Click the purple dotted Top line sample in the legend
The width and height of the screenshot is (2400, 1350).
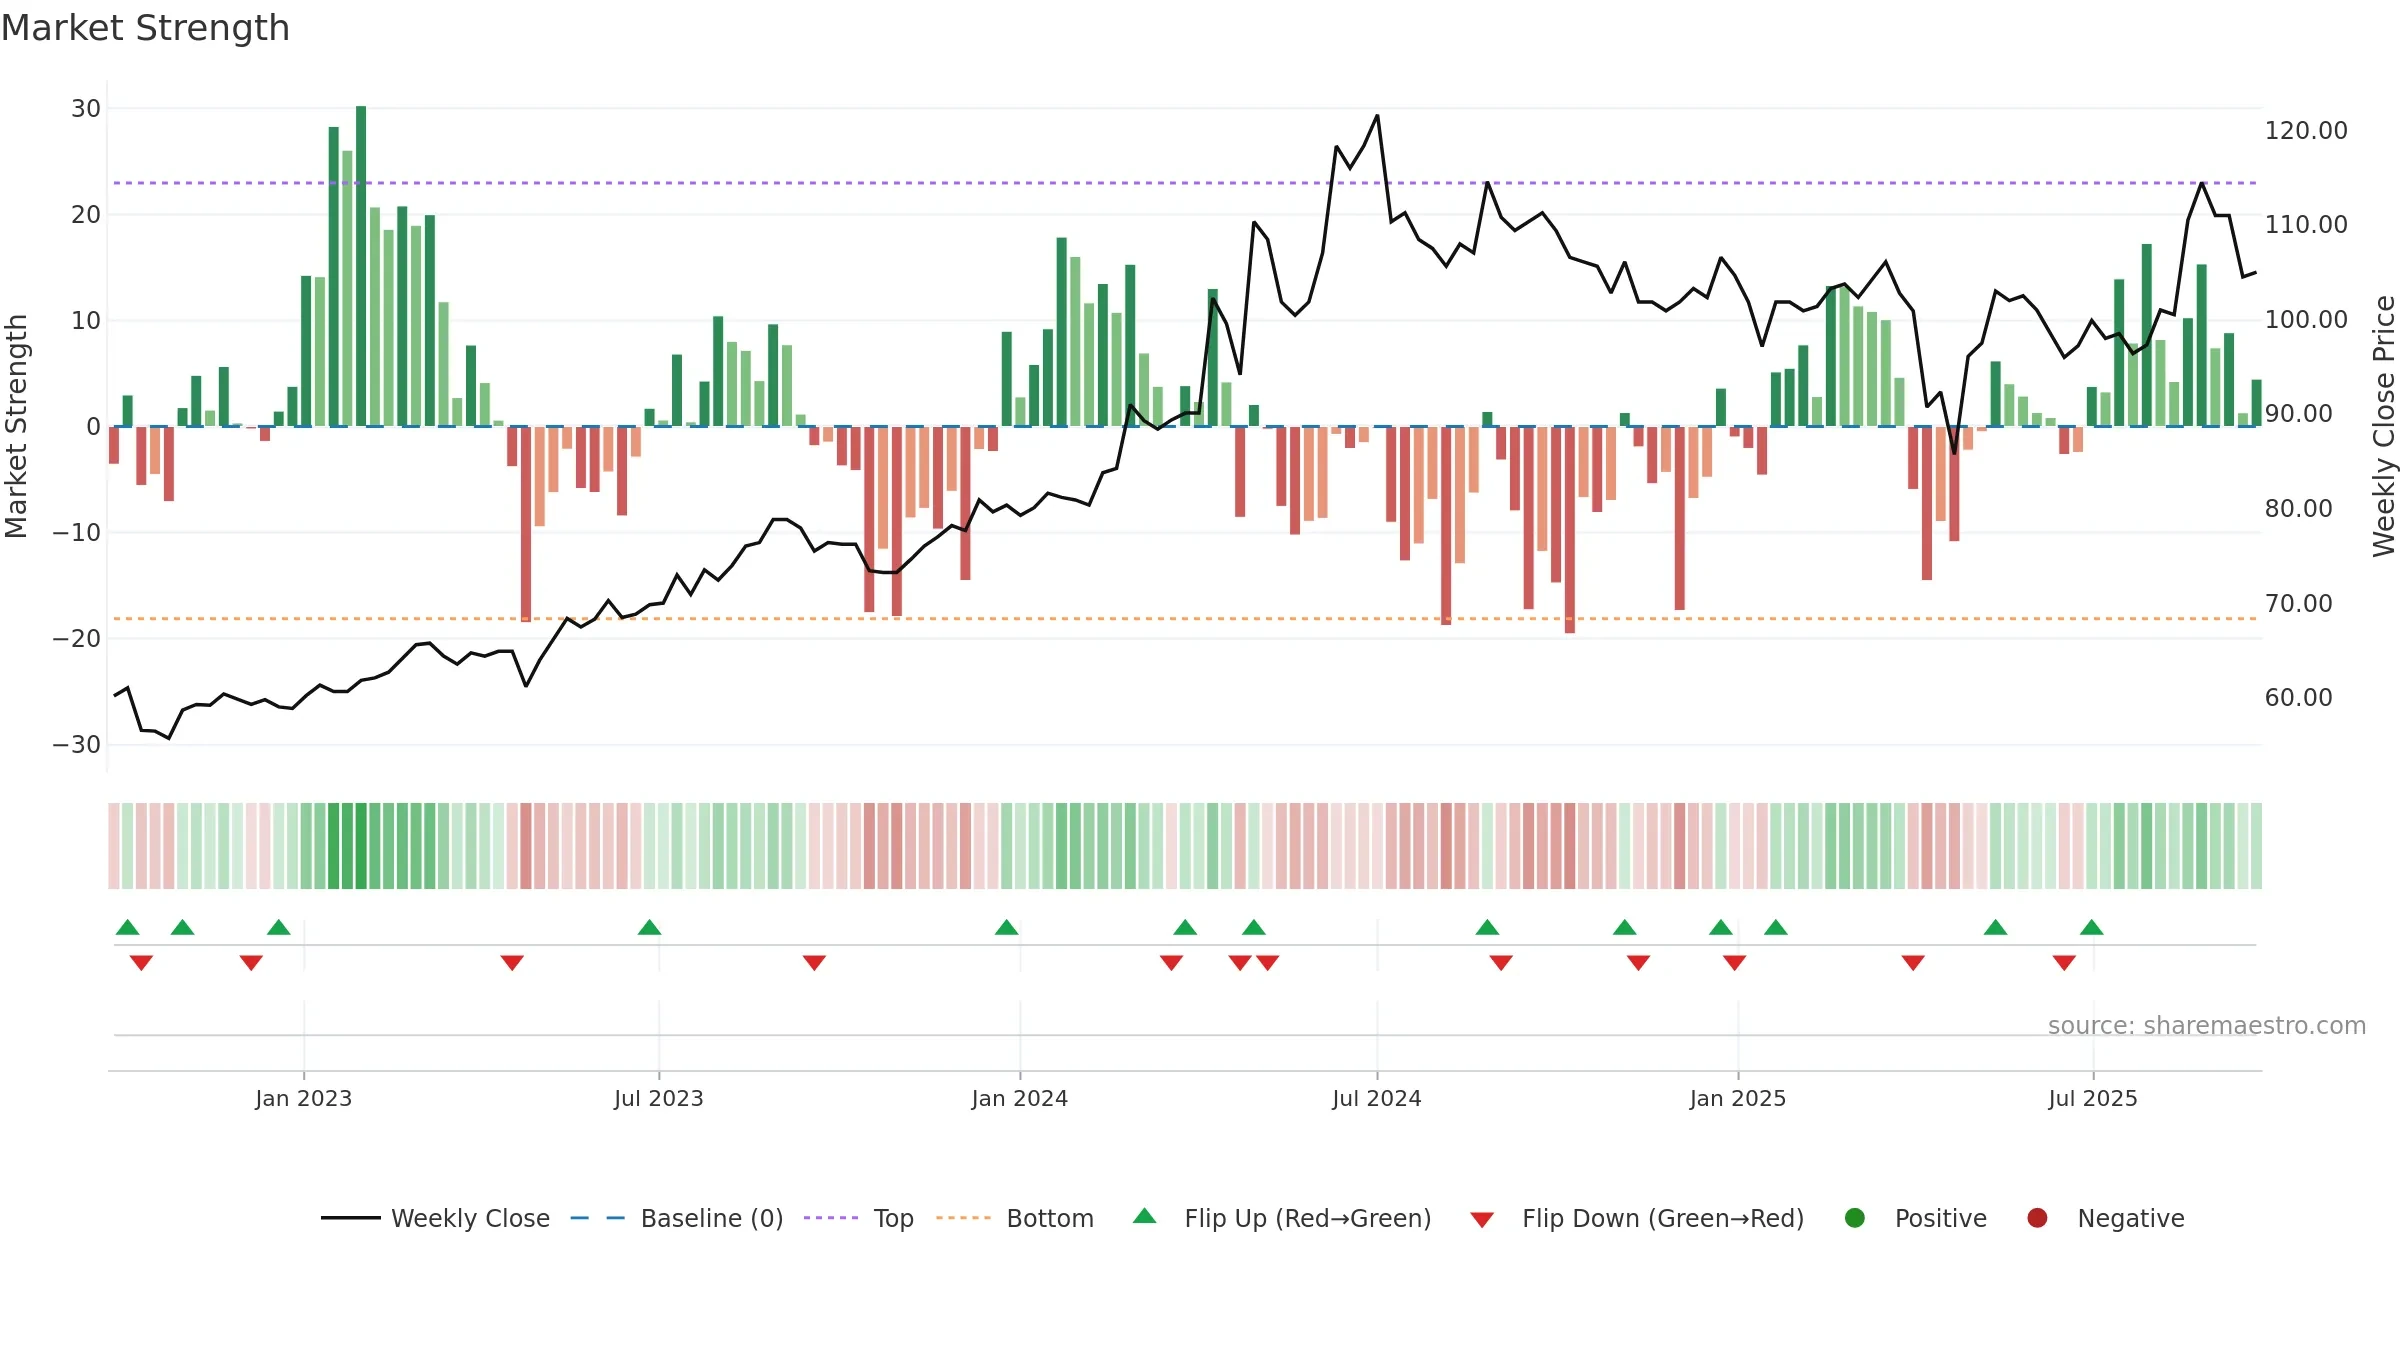(x=831, y=1218)
